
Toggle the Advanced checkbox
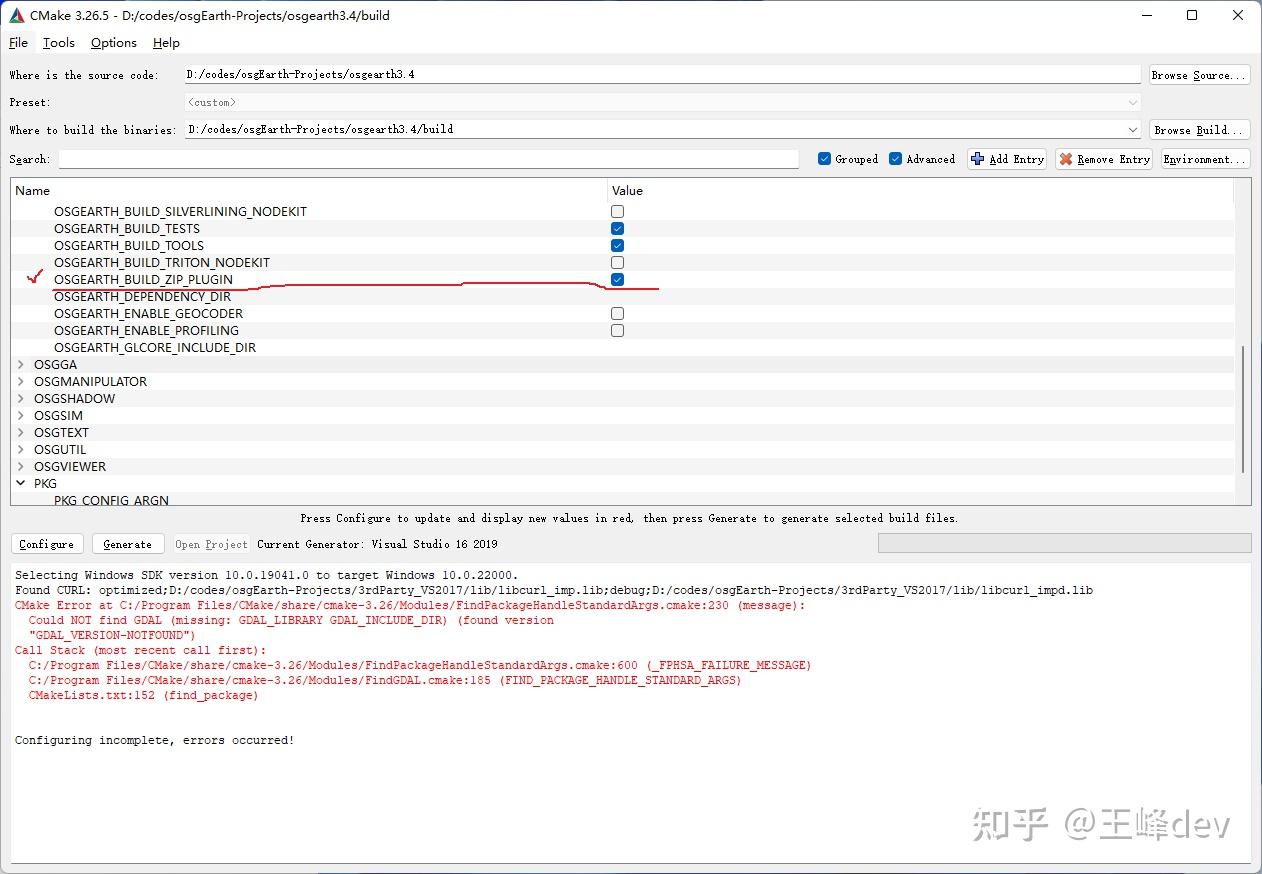tap(895, 159)
